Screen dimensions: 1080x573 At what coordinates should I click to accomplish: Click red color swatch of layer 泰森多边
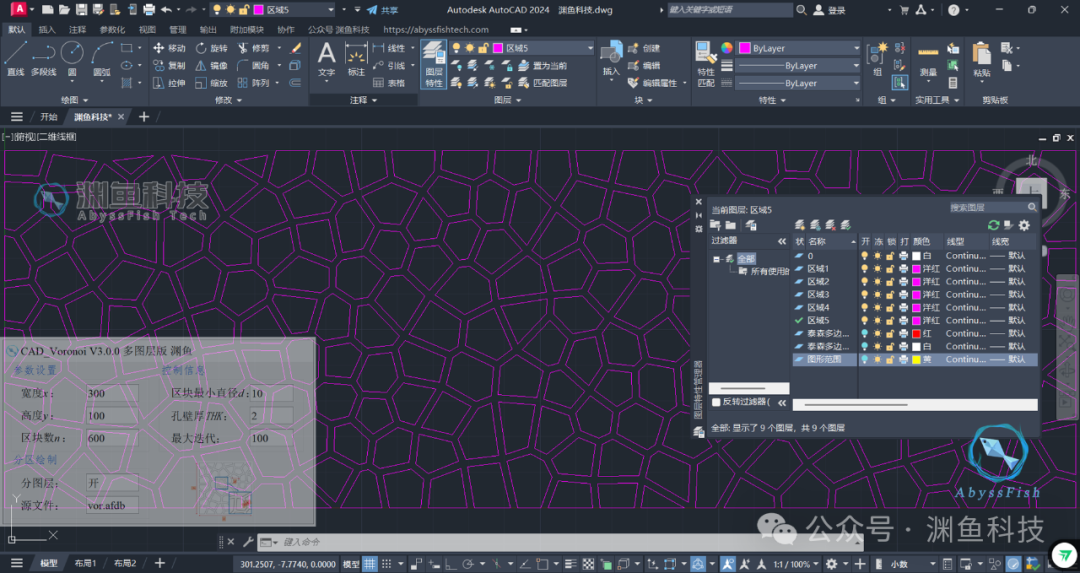pos(917,333)
